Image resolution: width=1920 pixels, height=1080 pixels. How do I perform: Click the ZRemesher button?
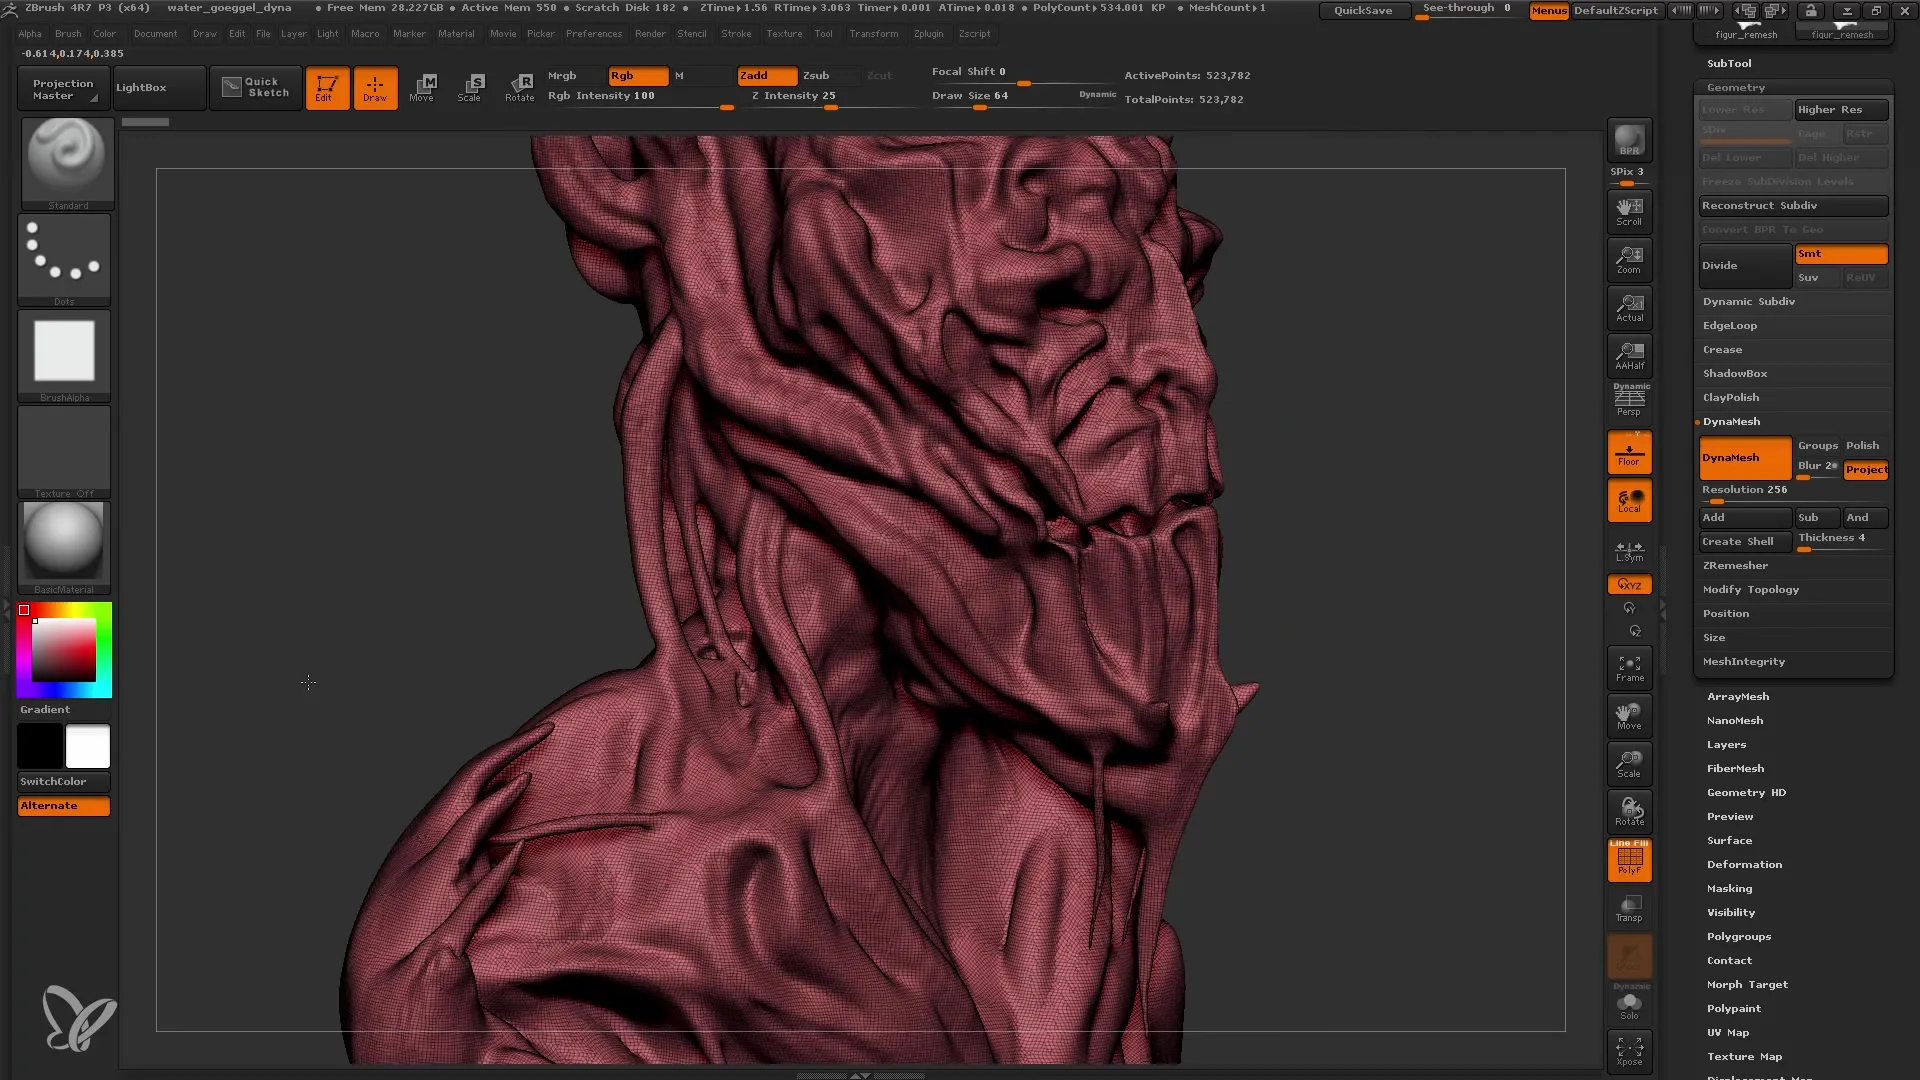click(x=1737, y=564)
